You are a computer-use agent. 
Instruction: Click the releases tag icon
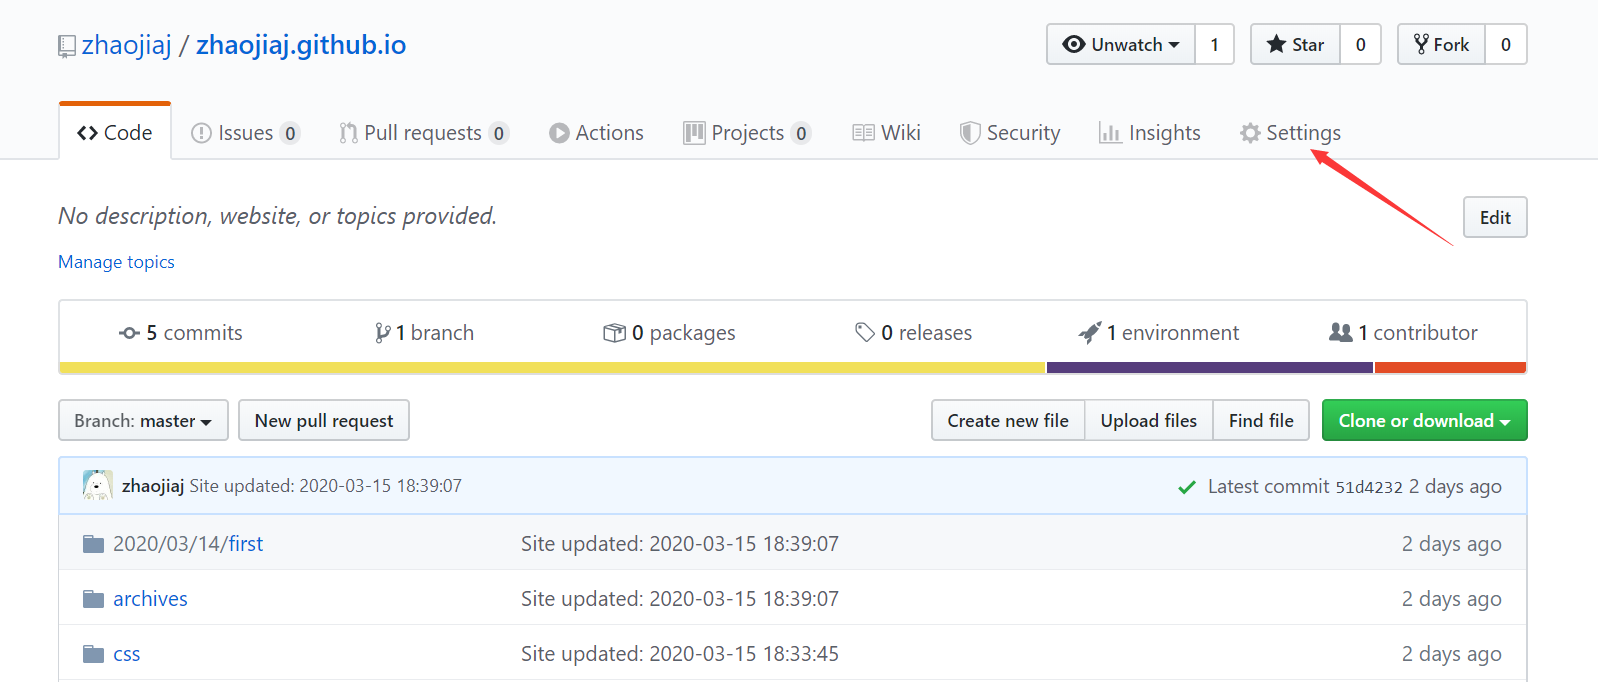click(x=865, y=332)
